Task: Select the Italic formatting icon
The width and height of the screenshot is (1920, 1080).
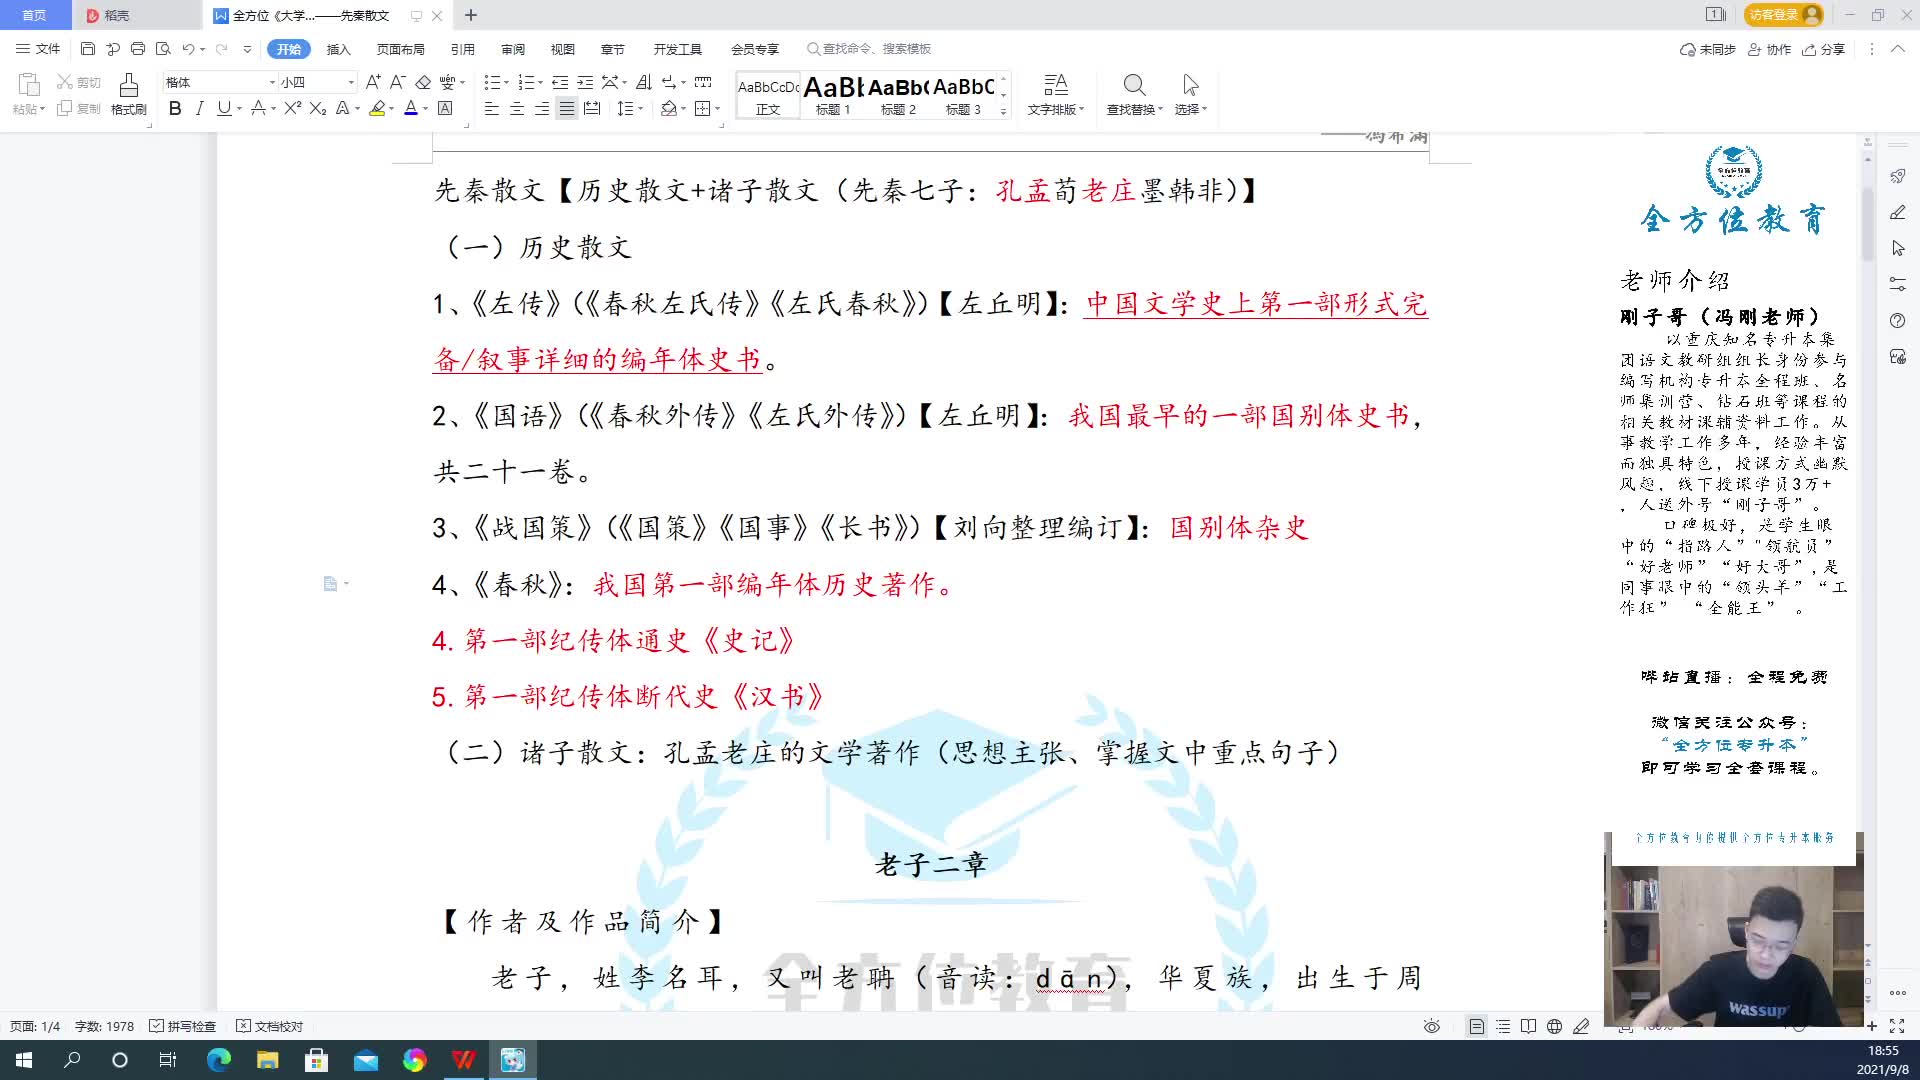Action: [200, 109]
